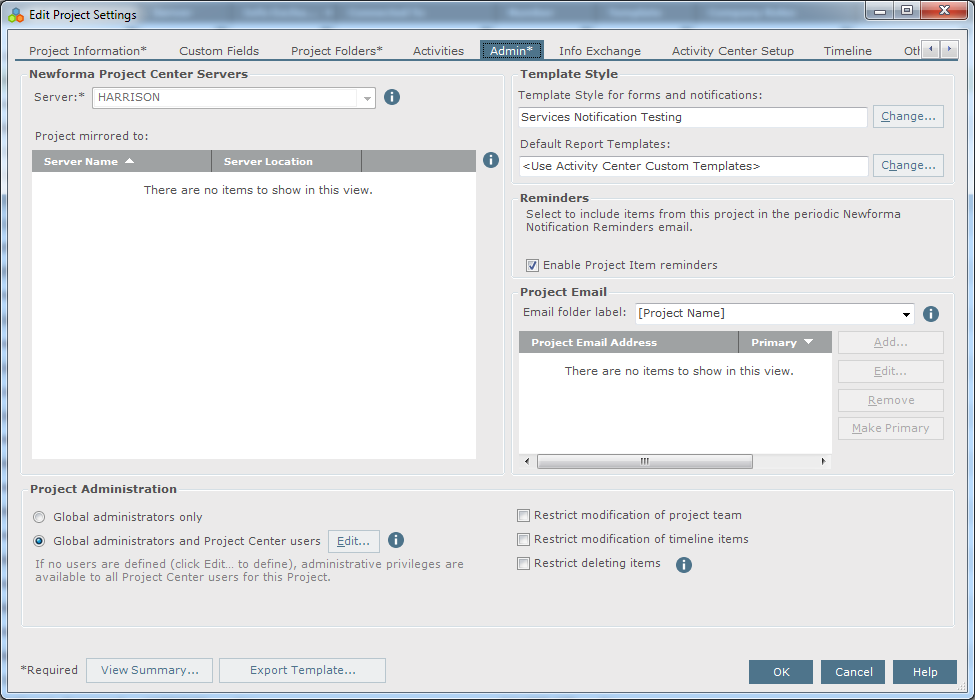The width and height of the screenshot is (975, 700).
Task: Click the email list scroll left arrow
Action: (x=527, y=461)
